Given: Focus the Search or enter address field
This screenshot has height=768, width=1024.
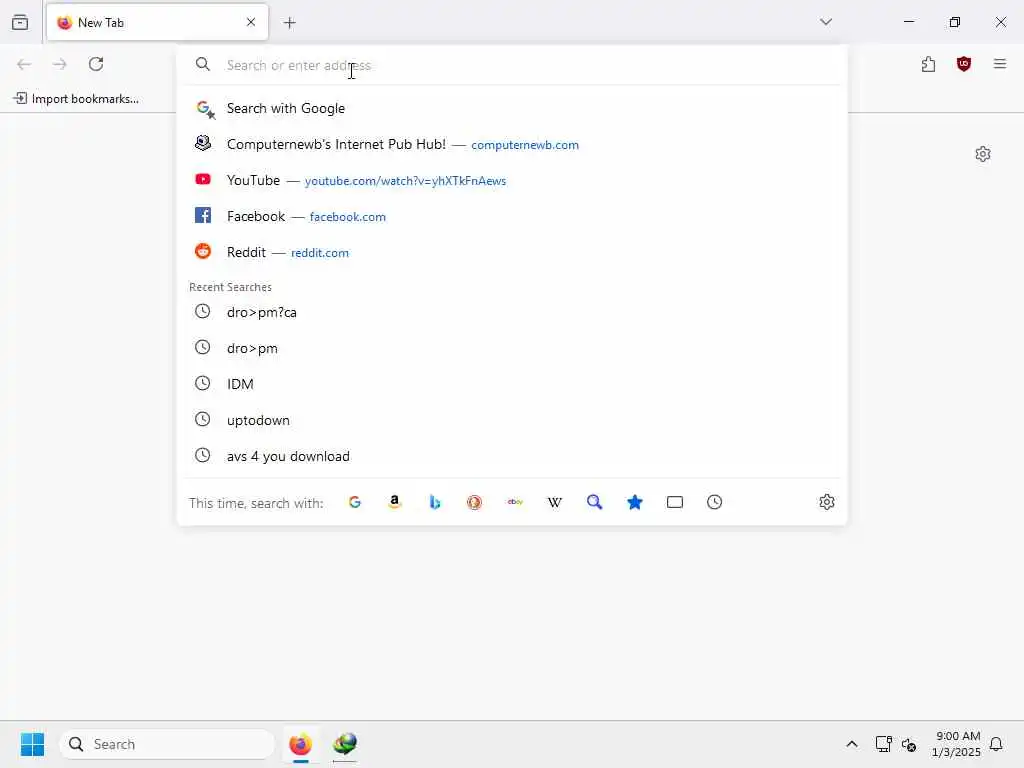Looking at the screenshot, I should [512, 65].
